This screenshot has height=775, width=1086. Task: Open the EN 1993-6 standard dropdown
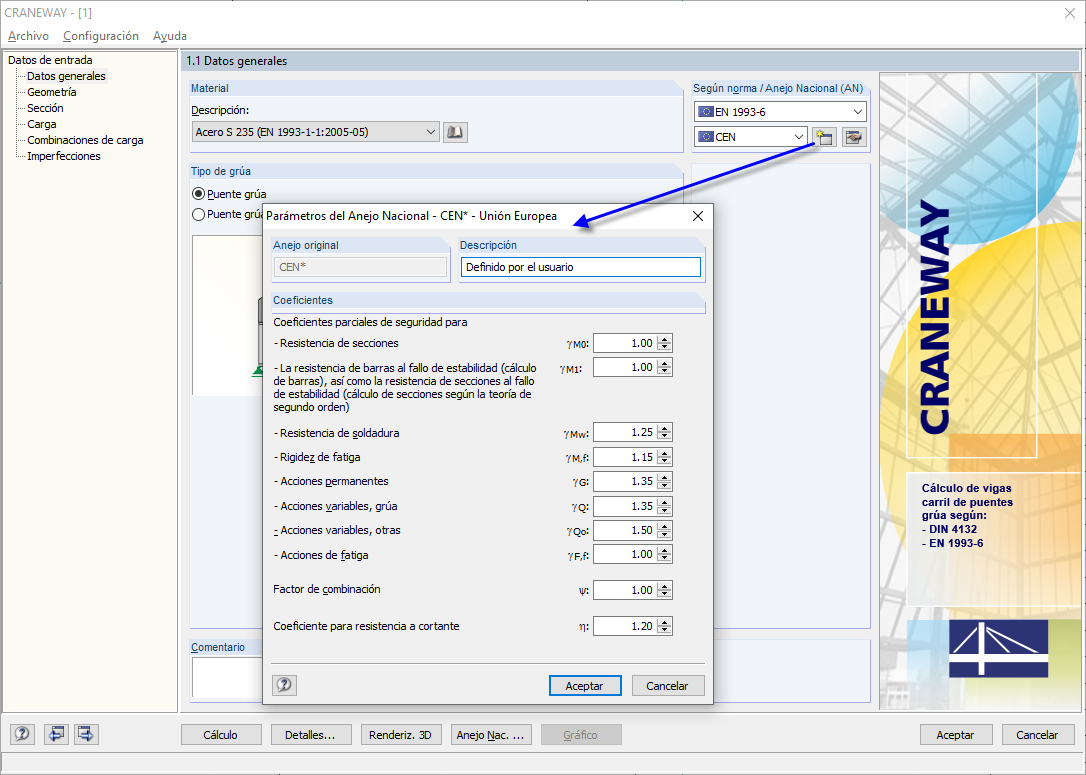(781, 112)
